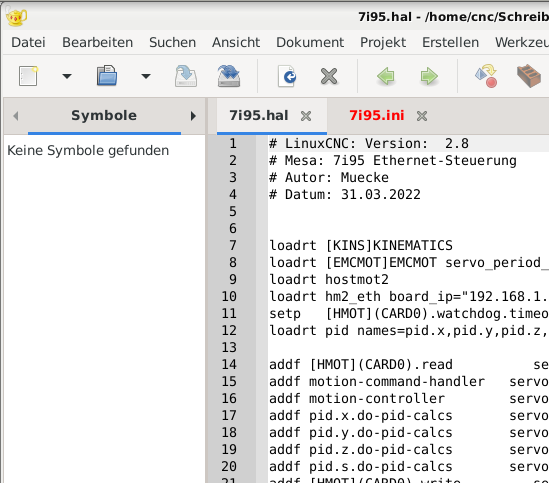Open the New file dropdown arrow
This screenshot has height=483, width=549.
[x=67, y=76]
